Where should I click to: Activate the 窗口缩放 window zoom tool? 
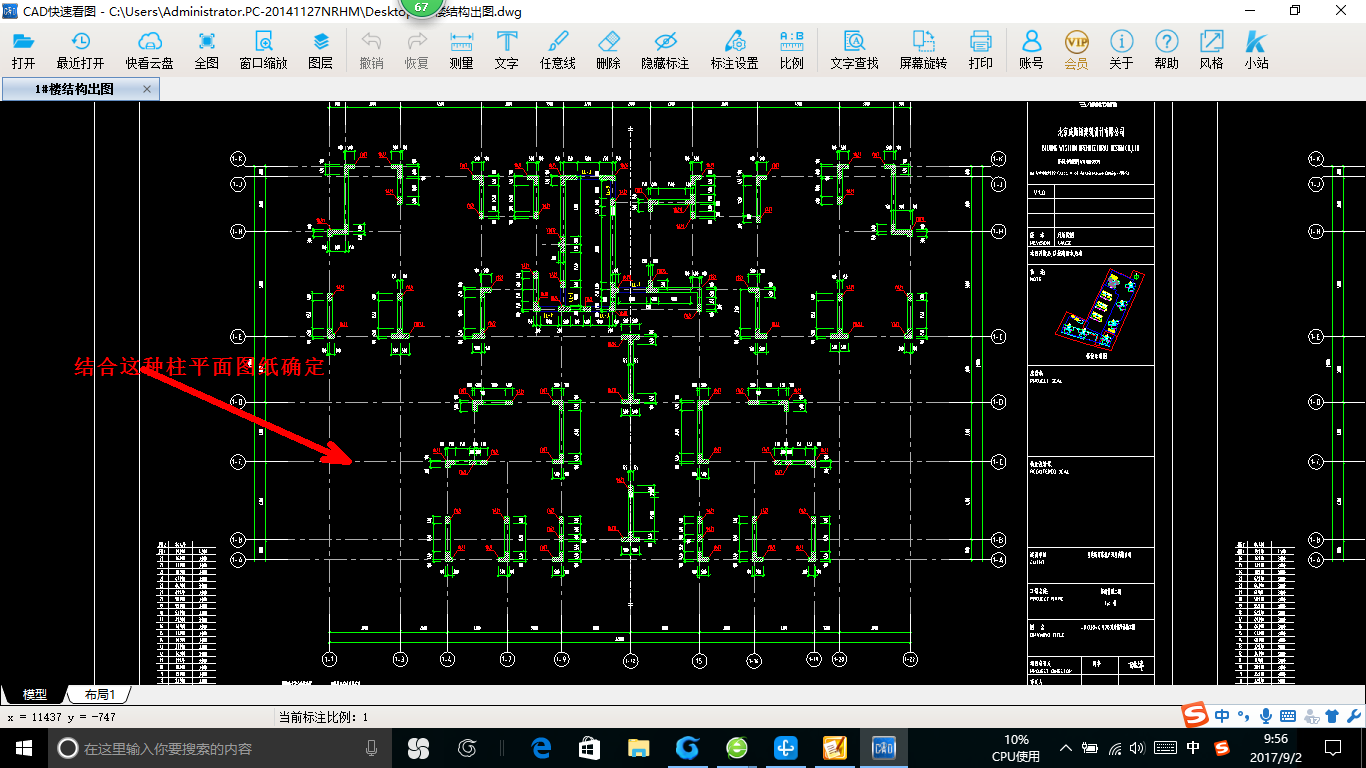(x=263, y=50)
